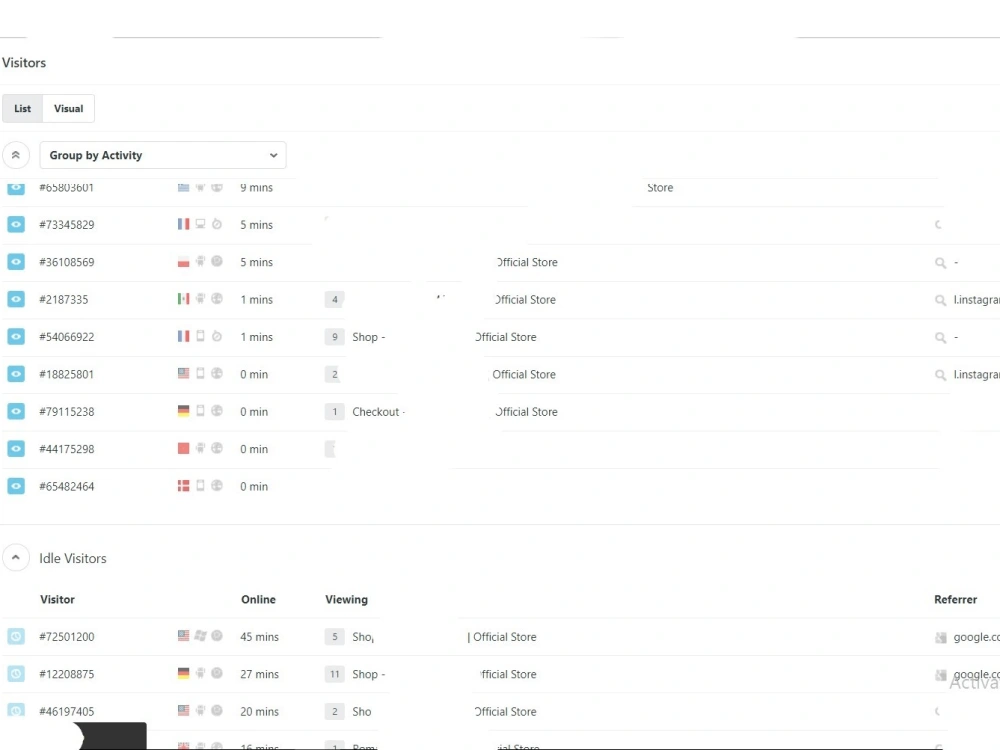Click search referrer icon in #2187335 row
The image size is (1000, 750).
[x=941, y=300]
